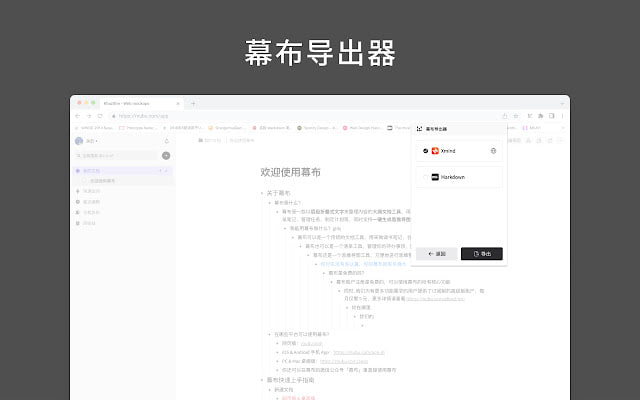
Task: Select the Xmind export format radio button
Action: (x=426, y=151)
